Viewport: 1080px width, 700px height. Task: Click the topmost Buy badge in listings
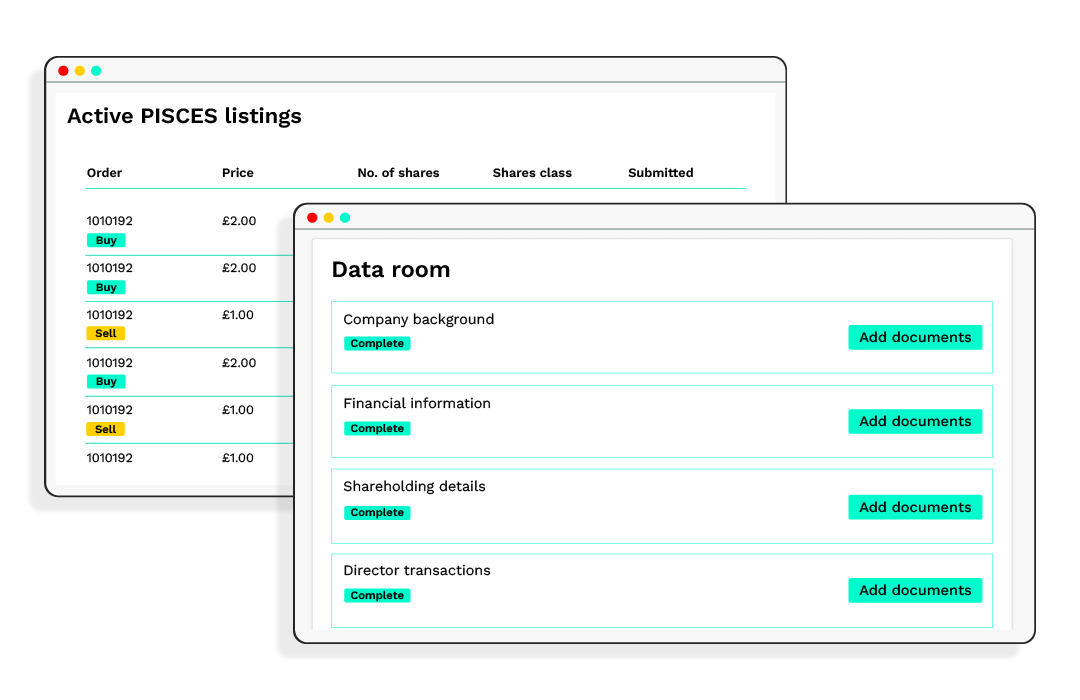click(106, 240)
